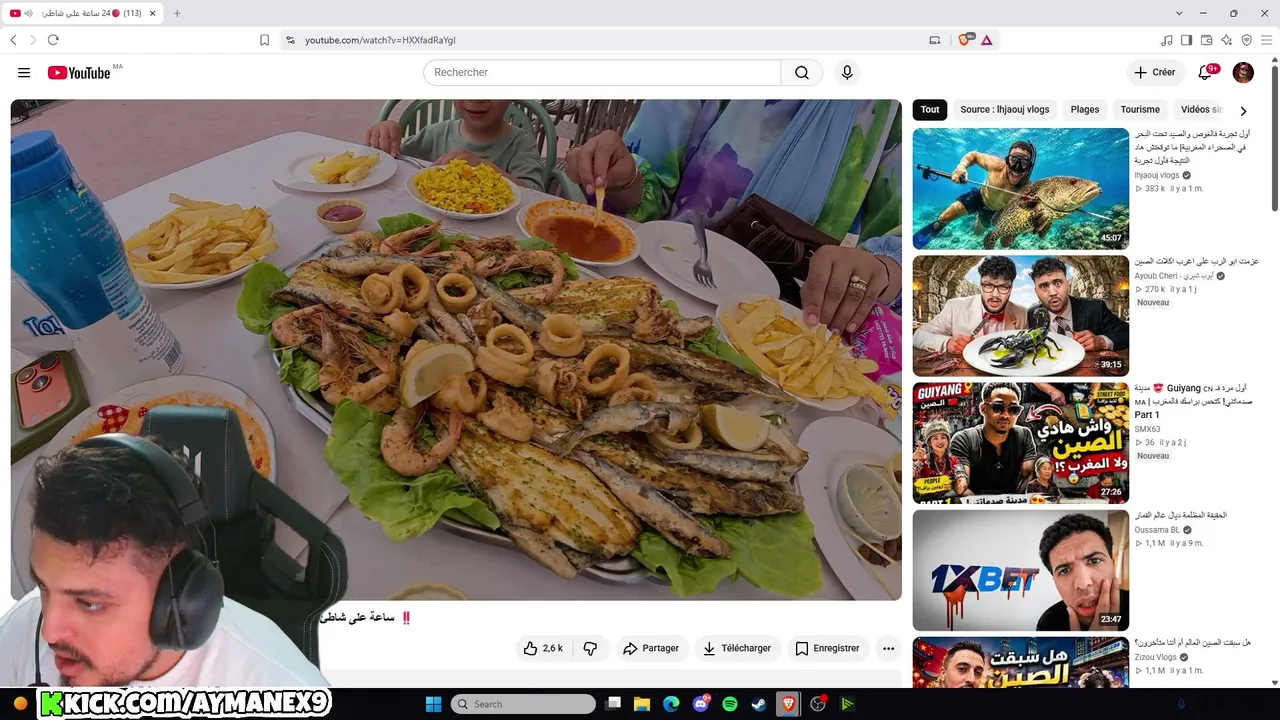Select the "Source : Ihjaouj vlogs" chip
The image size is (1280, 720).
tap(1005, 110)
